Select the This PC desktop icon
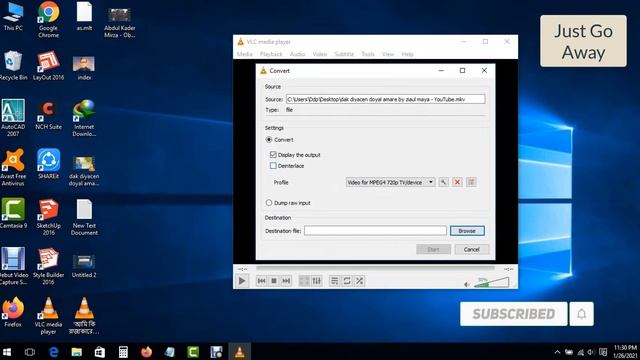The image size is (640, 360). (13, 16)
